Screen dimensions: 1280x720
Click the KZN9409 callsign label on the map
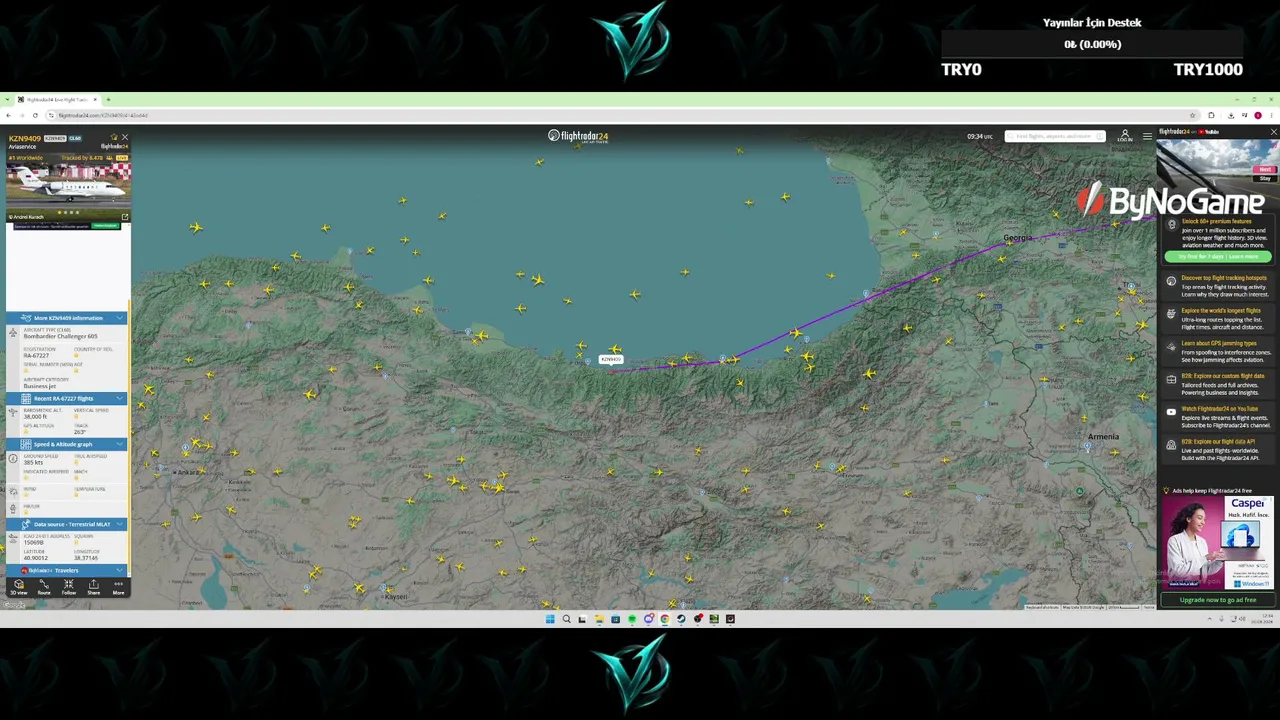(610, 359)
